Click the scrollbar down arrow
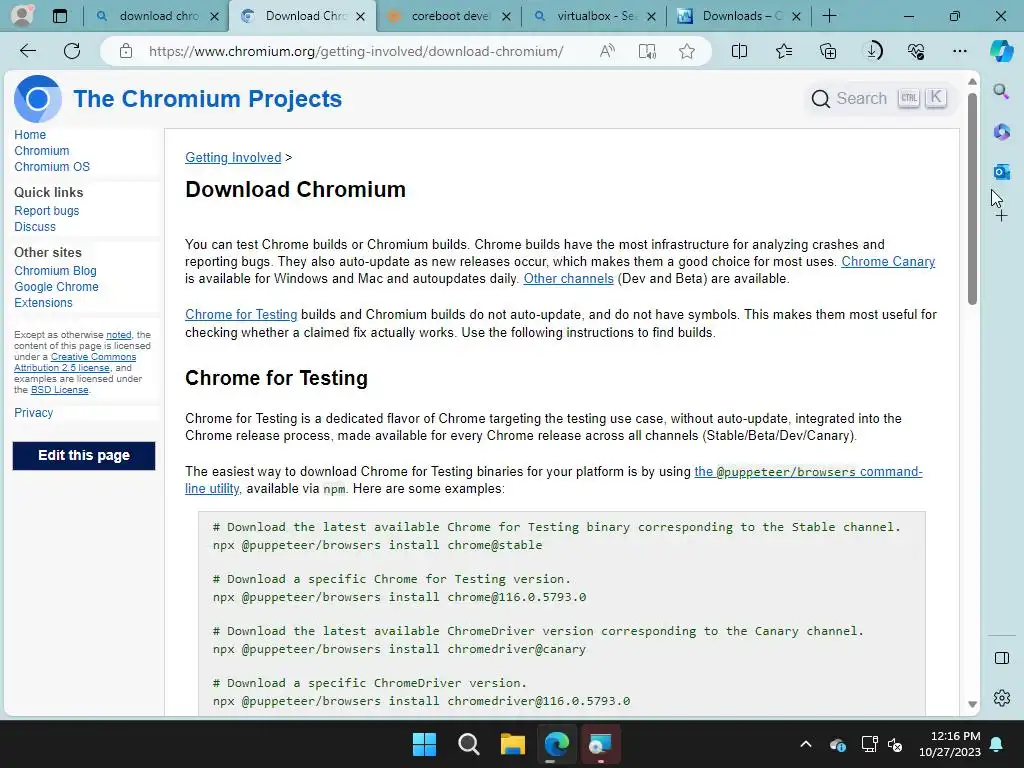Screen dimensions: 1024x768 (972, 704)
